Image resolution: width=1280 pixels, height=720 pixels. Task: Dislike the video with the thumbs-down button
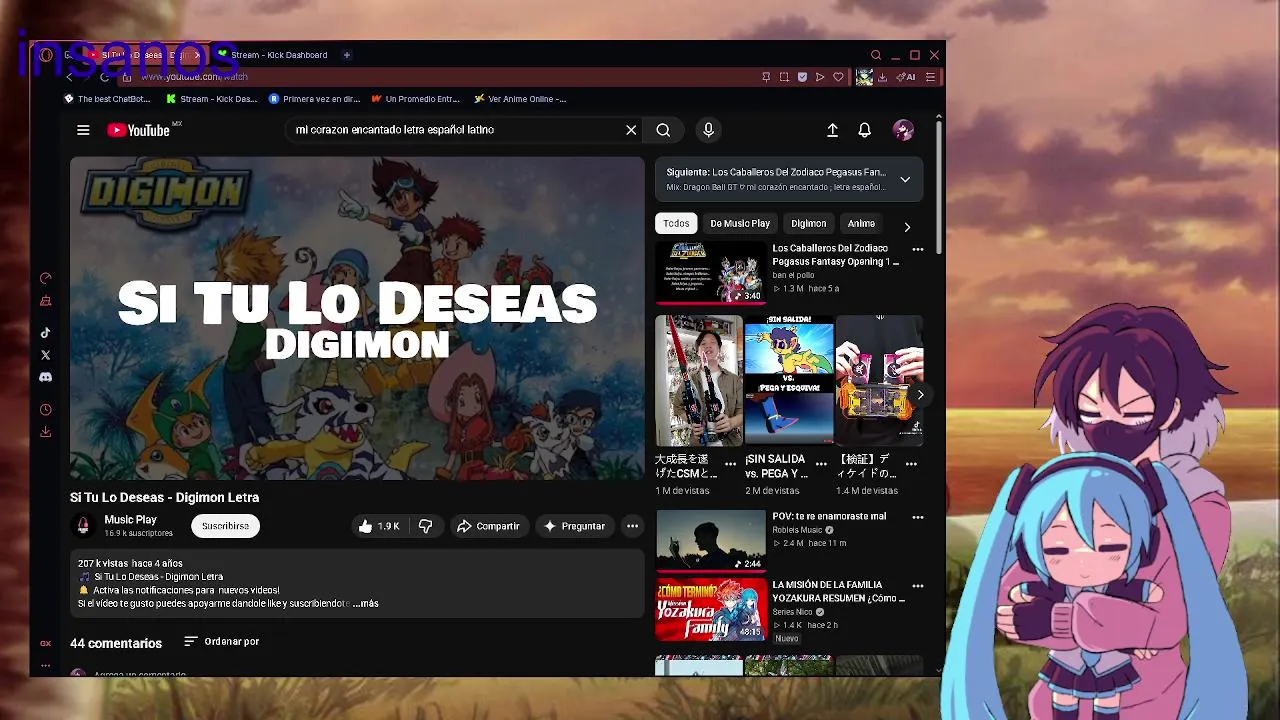pyautogui.click(x=426, y=526)
